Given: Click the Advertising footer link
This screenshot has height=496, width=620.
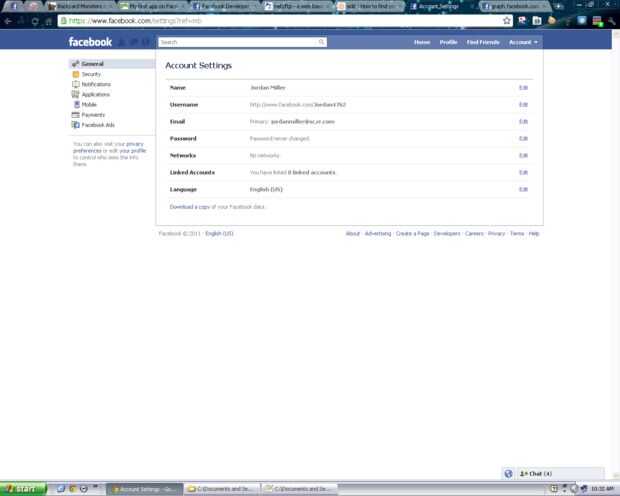Looking at the screenshot, I should [x=378, y=234].
